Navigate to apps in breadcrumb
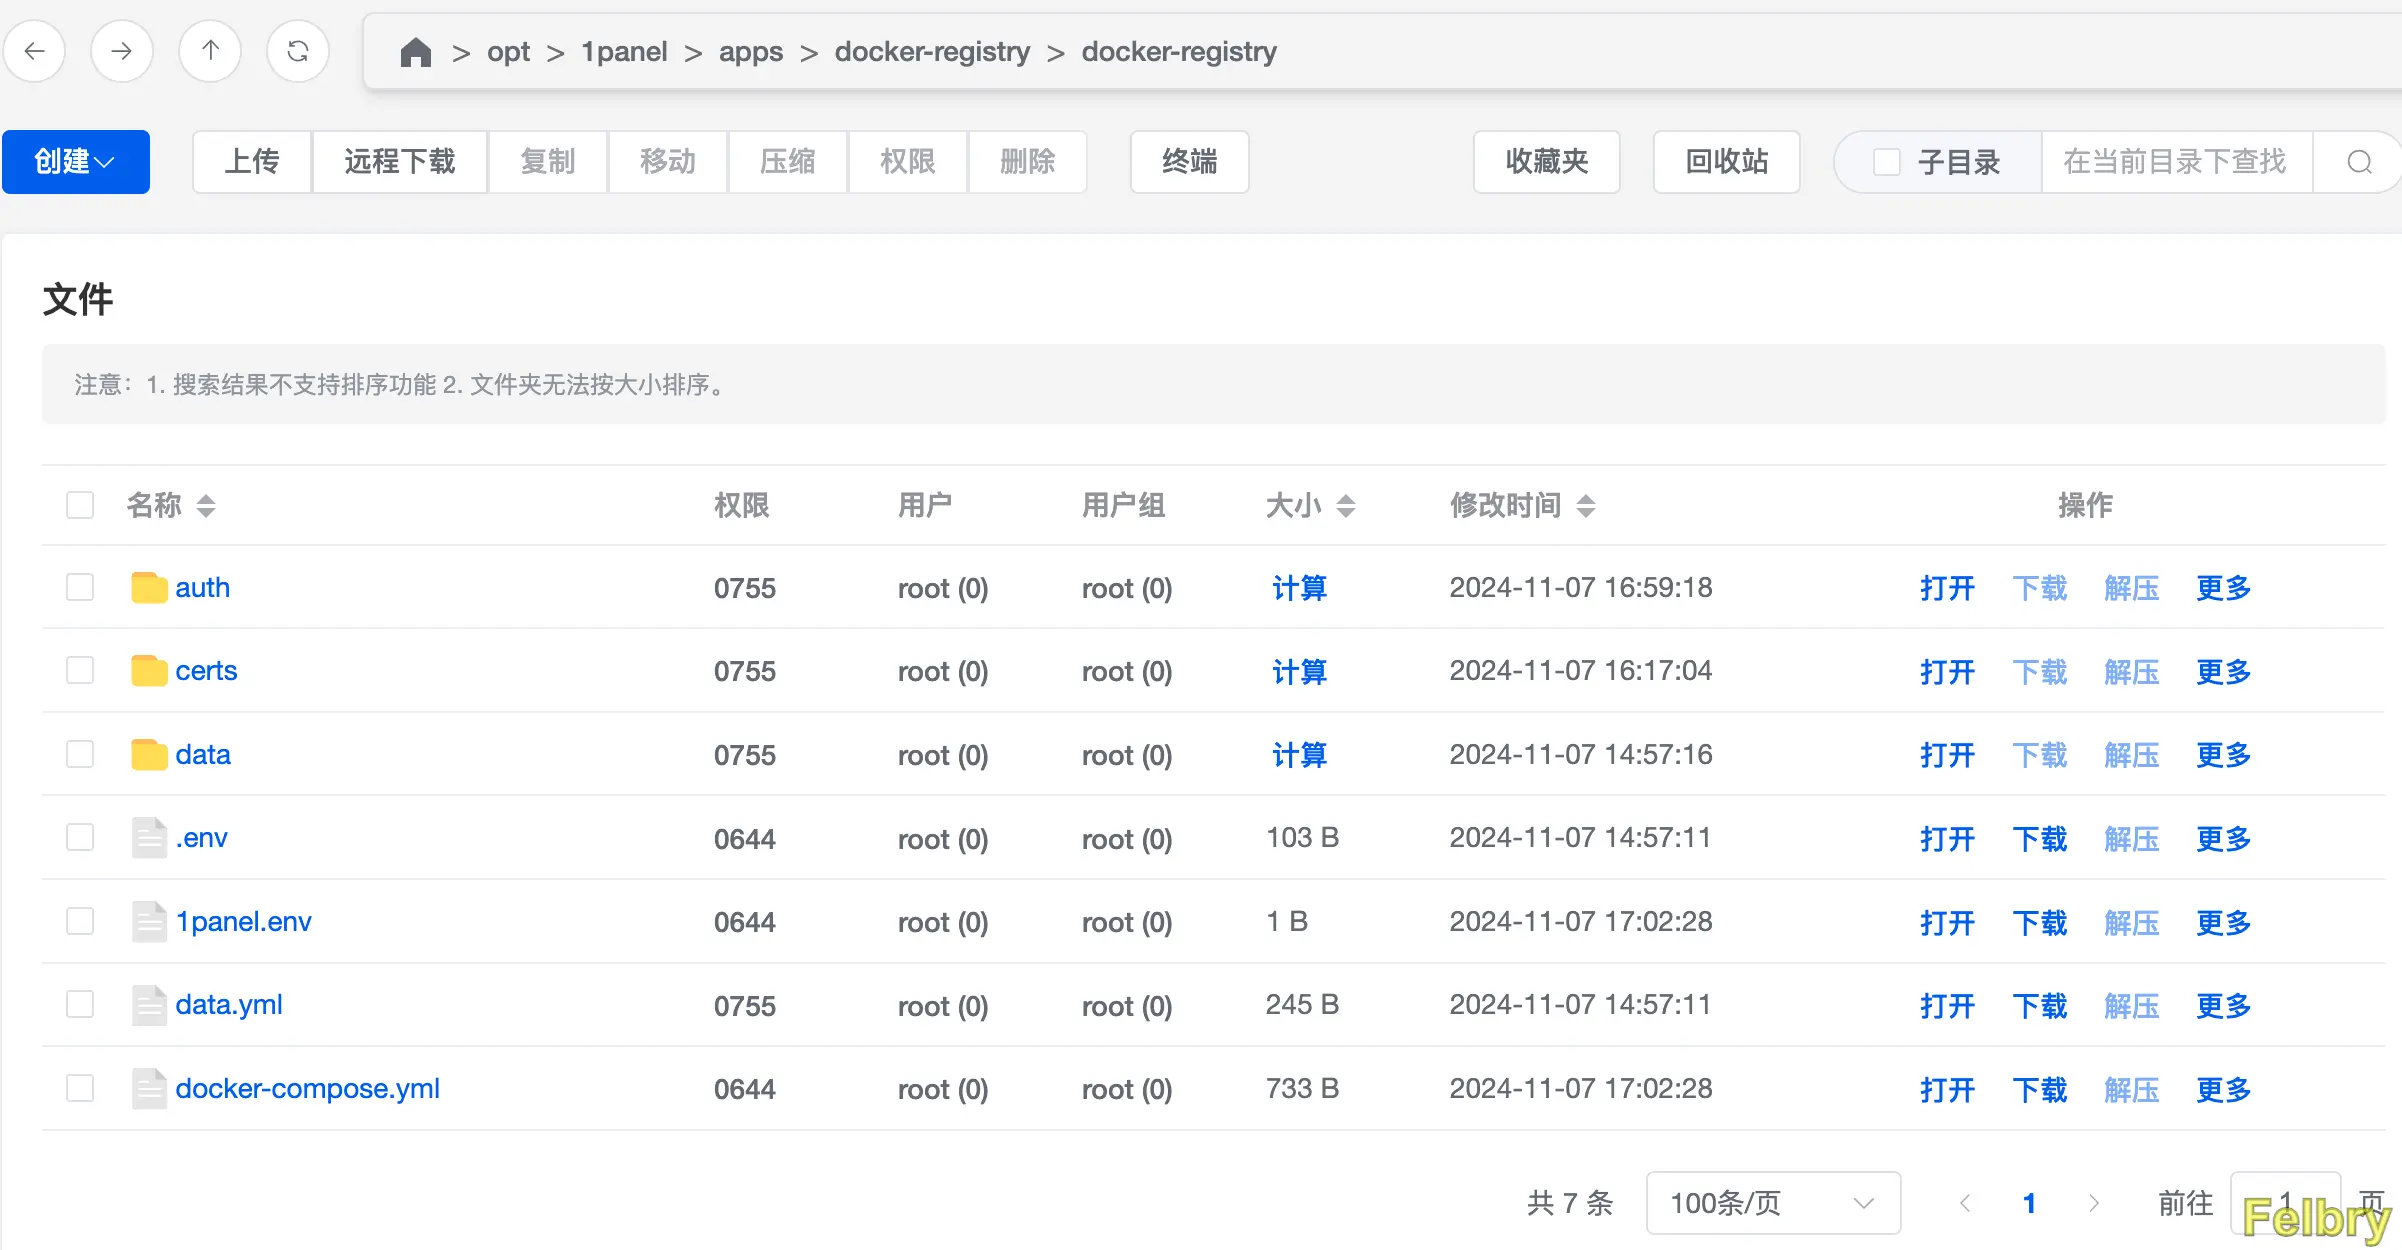Screen dimensions: 2402x1250 point(750,52)
